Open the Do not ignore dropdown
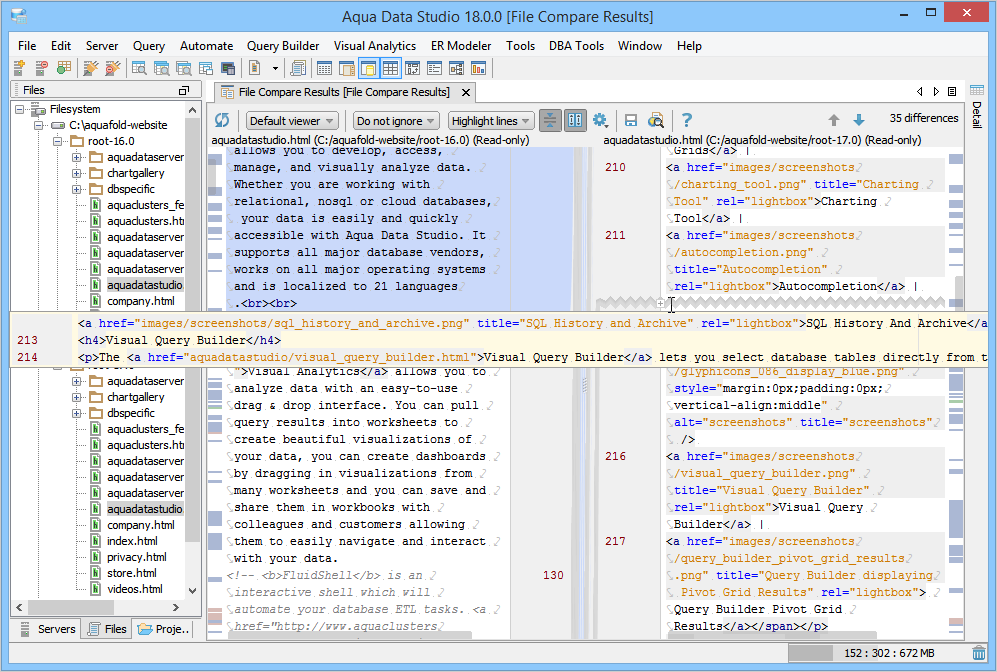This screenshot has width=997, height=672. [x=395, y=121]
